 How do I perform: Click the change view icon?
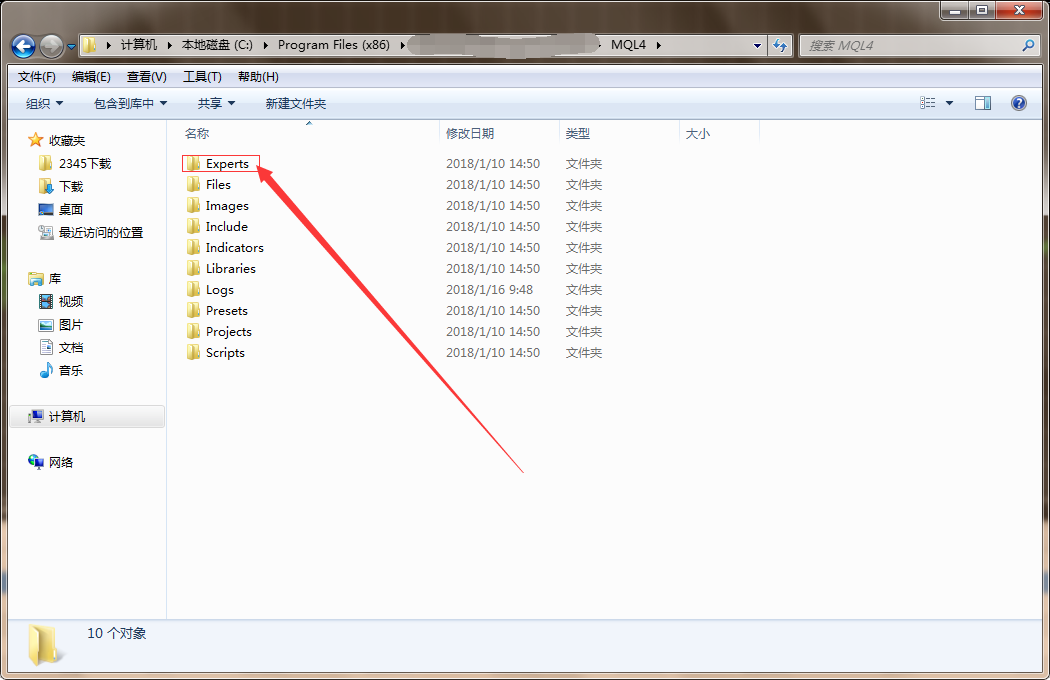pos(928,103)
